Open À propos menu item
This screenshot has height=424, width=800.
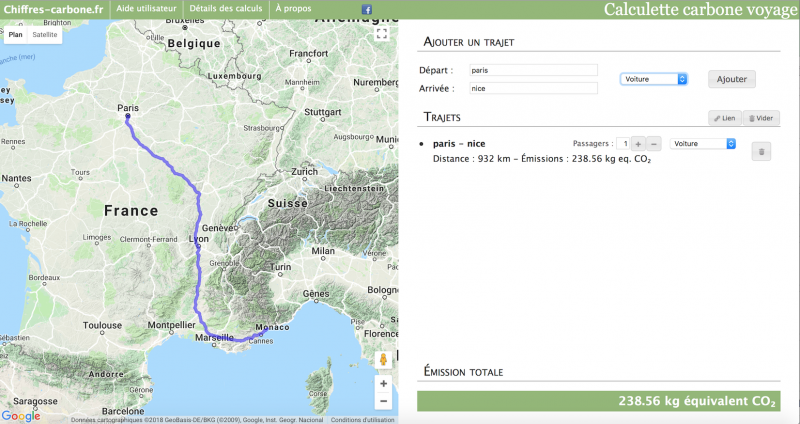coord(293,9)
